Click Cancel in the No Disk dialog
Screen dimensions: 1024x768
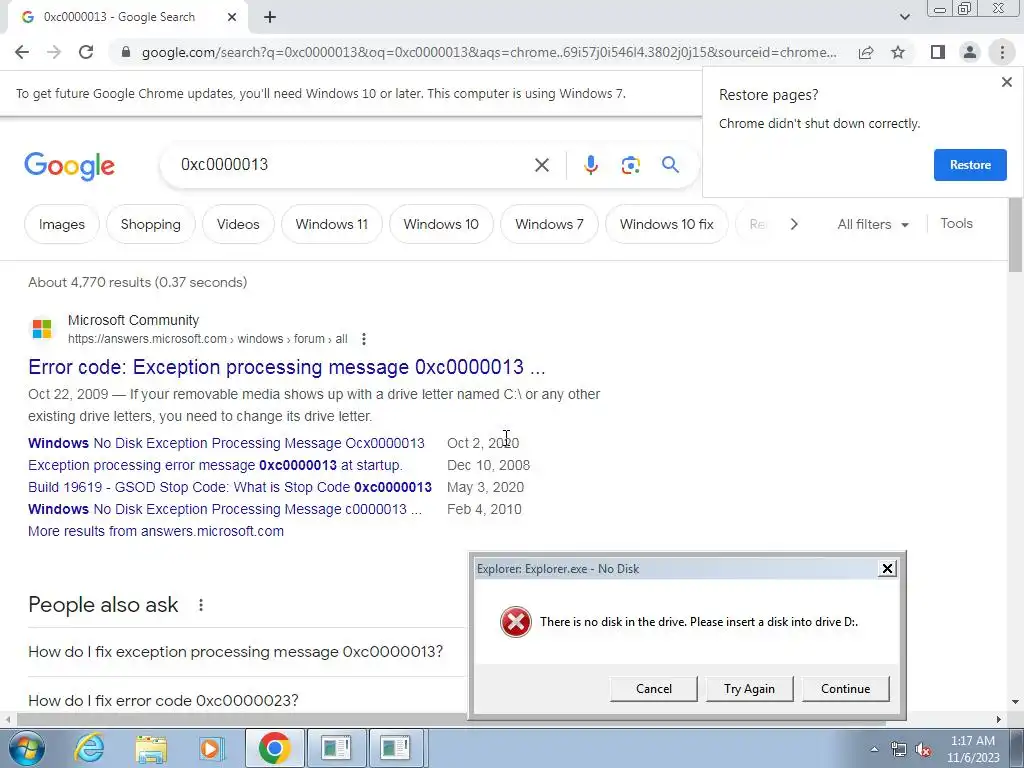(x=654, y=689)
